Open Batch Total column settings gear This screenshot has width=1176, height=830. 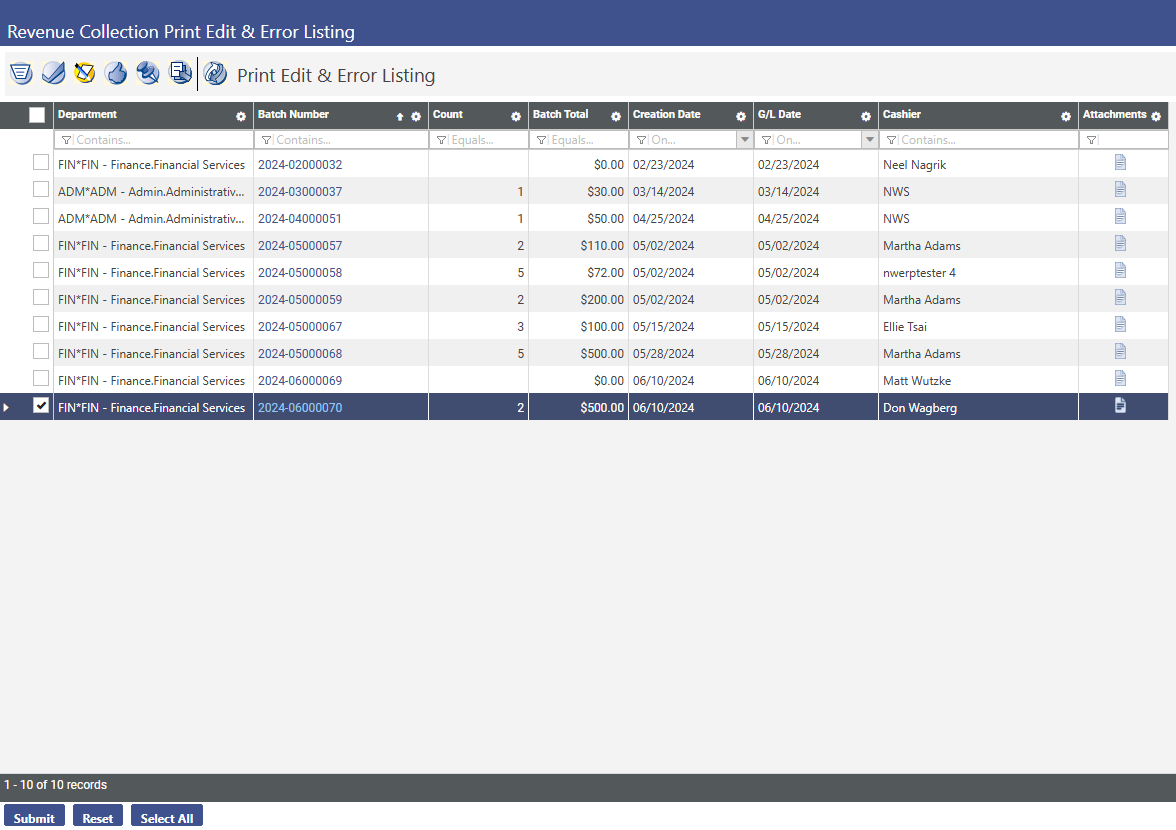tap(616, 116)
